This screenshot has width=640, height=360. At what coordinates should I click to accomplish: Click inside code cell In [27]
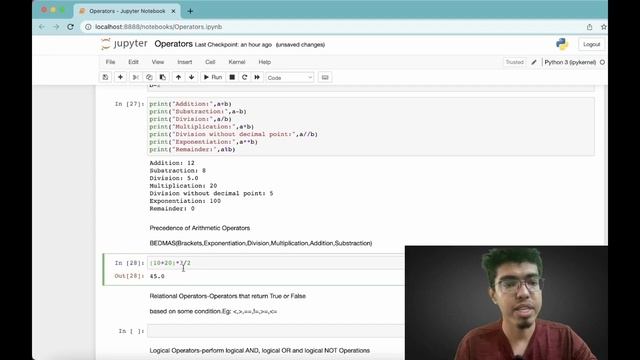point(371,127)
